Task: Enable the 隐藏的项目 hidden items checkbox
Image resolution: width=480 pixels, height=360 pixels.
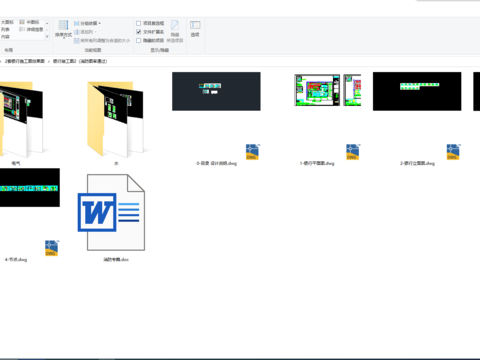Action: pos(139,40)
